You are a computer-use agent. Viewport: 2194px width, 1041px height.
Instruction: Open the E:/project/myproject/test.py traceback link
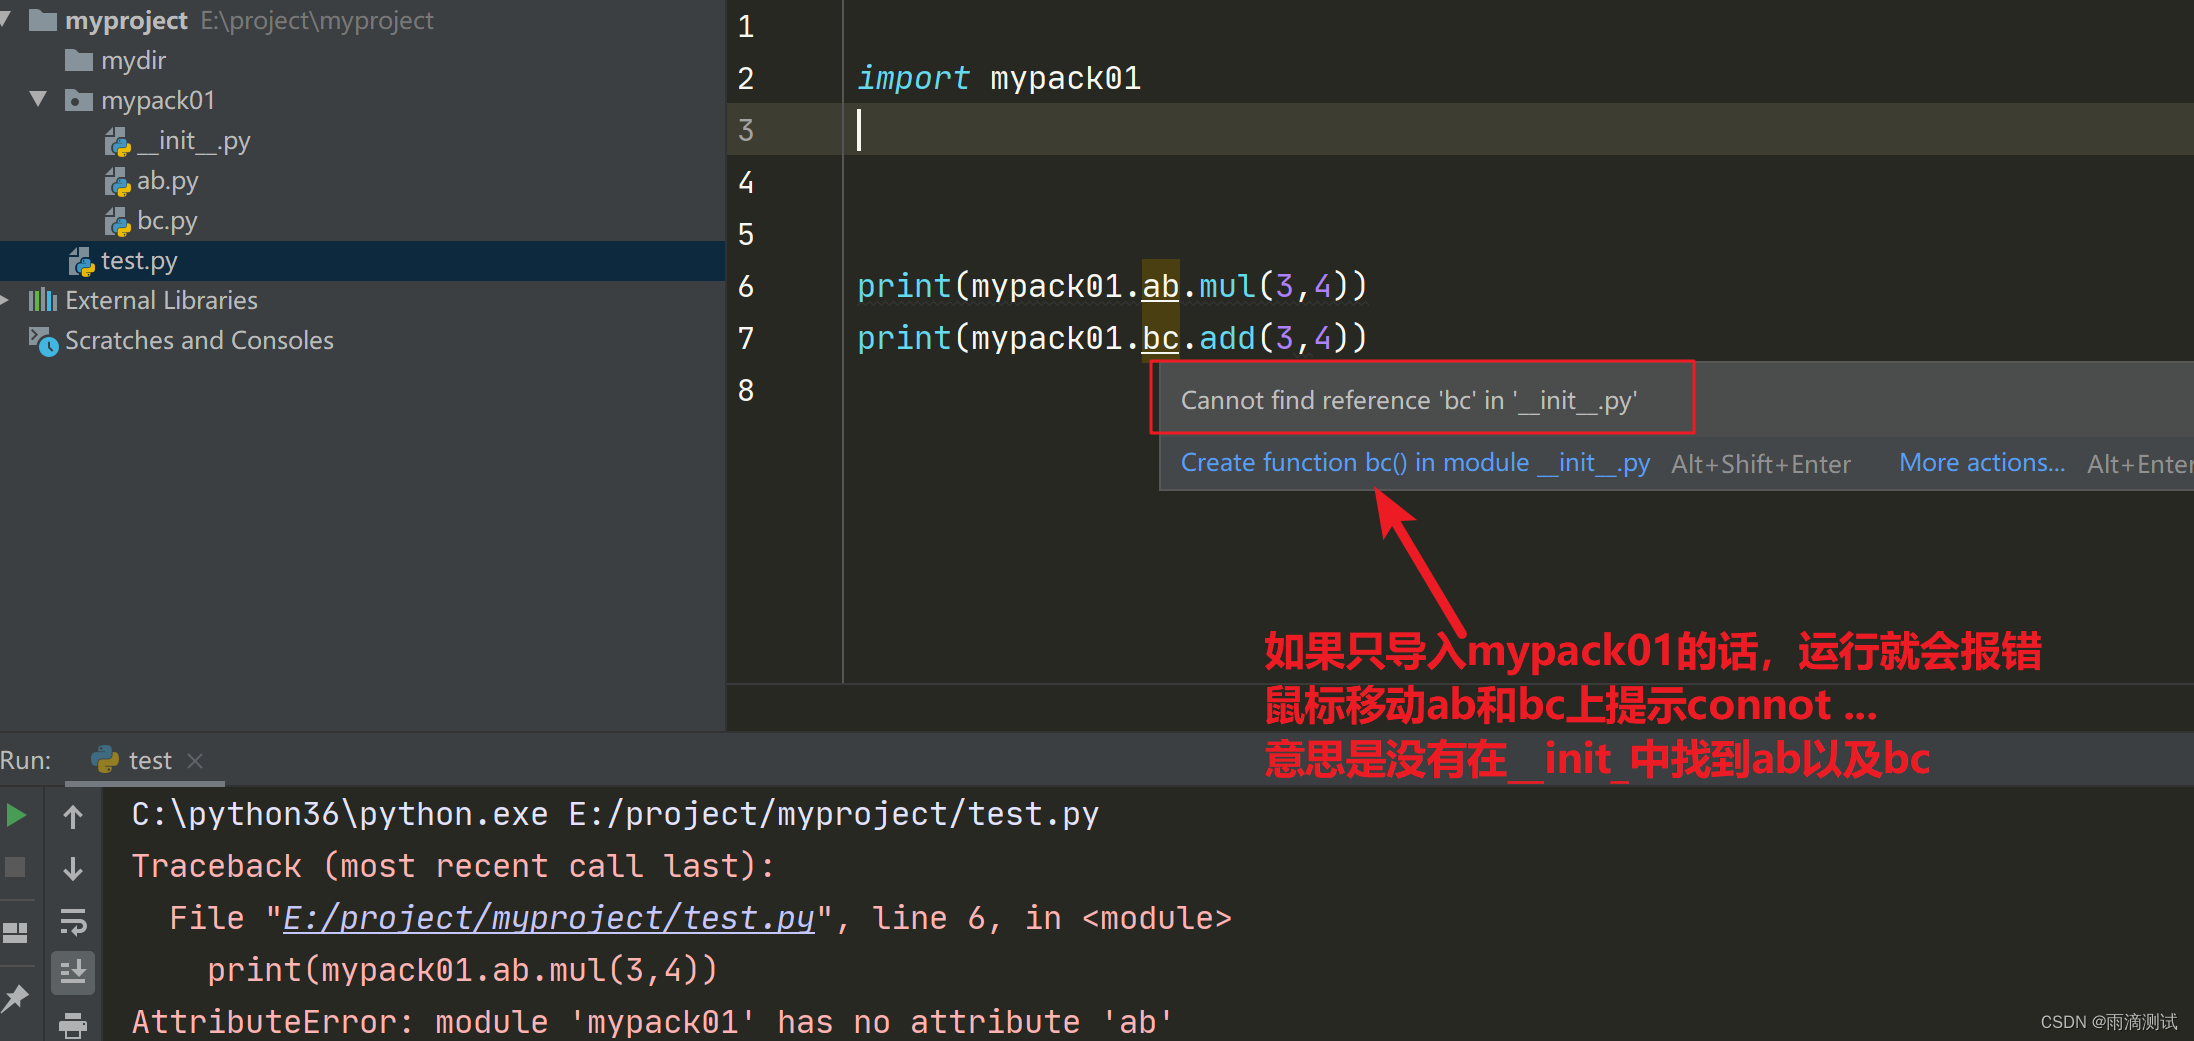click(549, 918)
